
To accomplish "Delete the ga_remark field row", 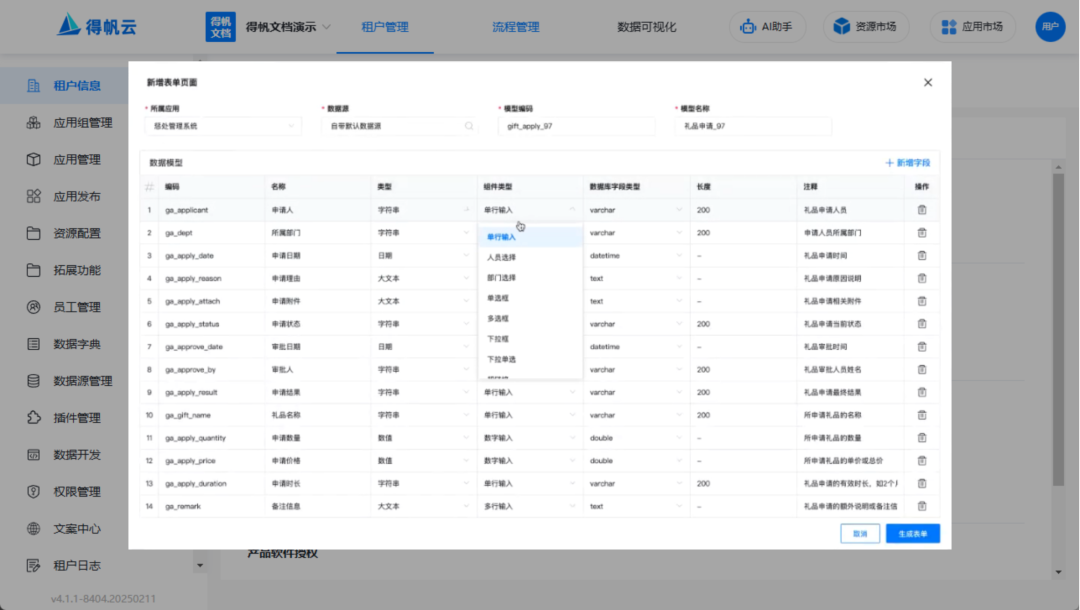I will pos(921,506).
